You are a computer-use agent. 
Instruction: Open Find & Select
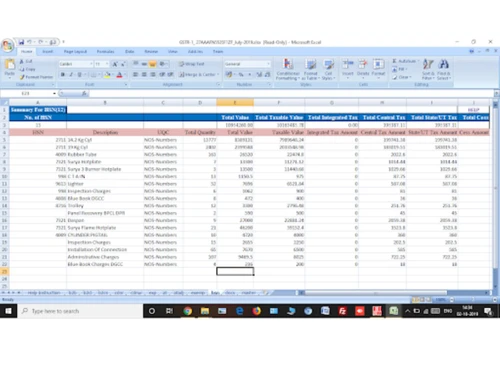click(444, 69)
